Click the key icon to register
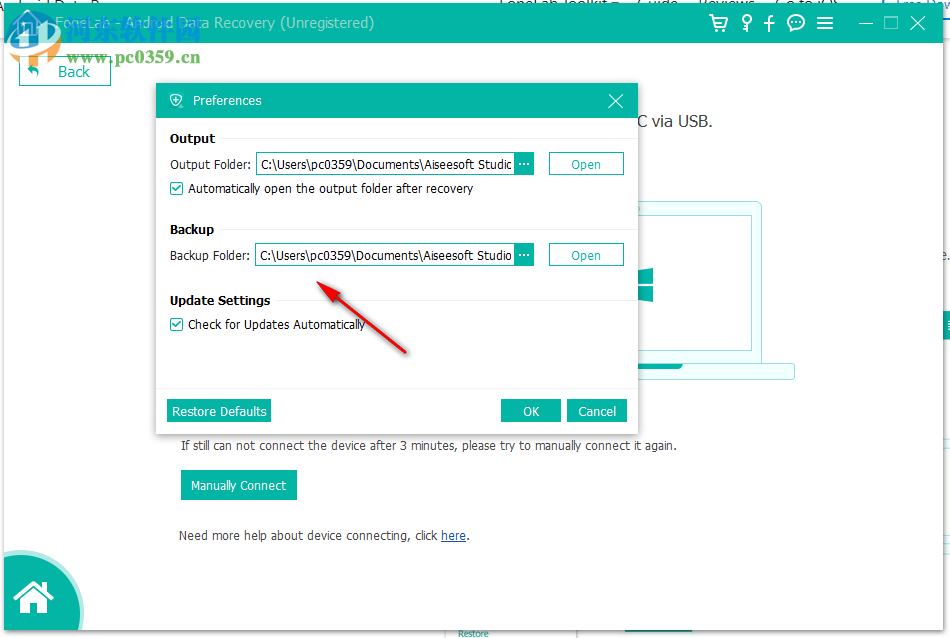Viewport: 950px width, 638px height. pos(746,22)
